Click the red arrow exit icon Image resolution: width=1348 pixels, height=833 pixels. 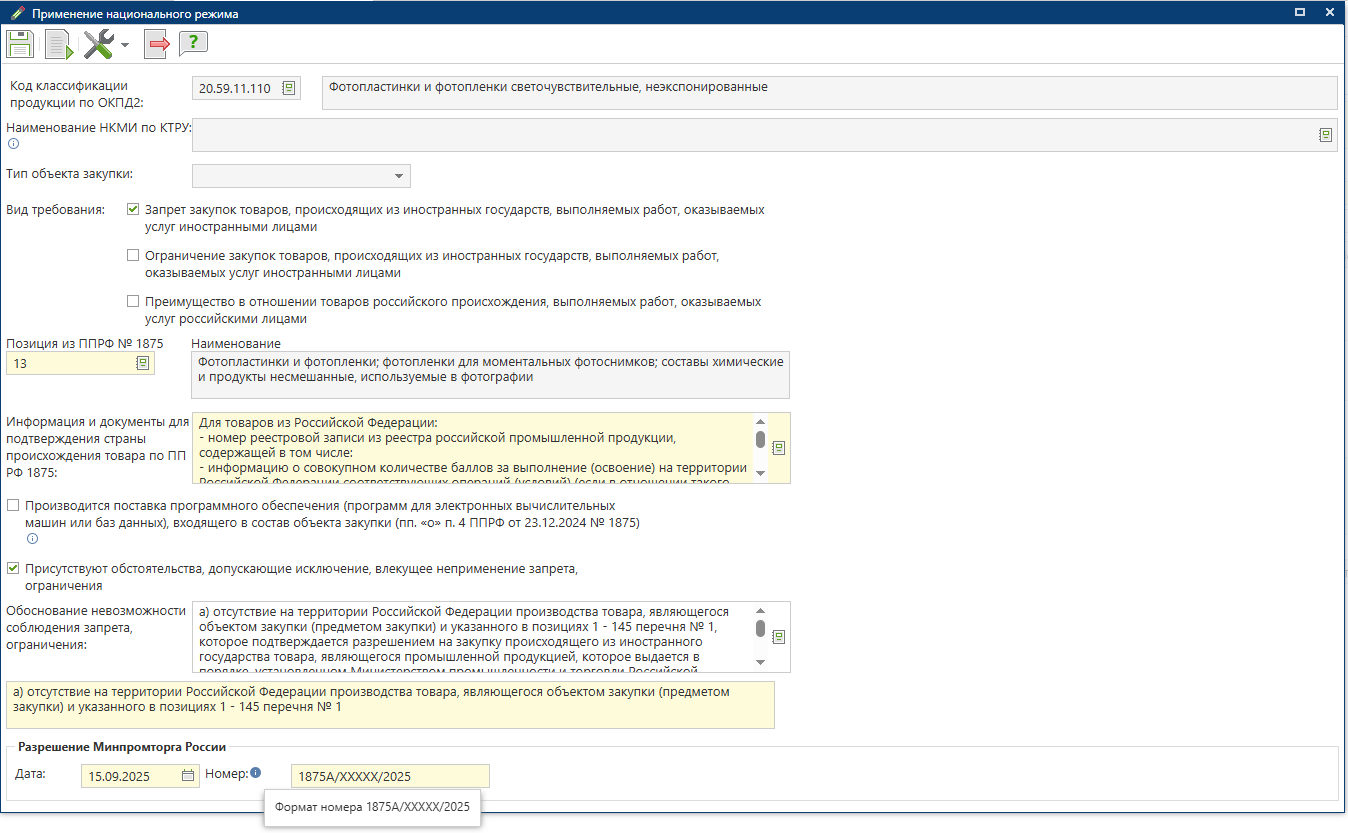(157, 44)
